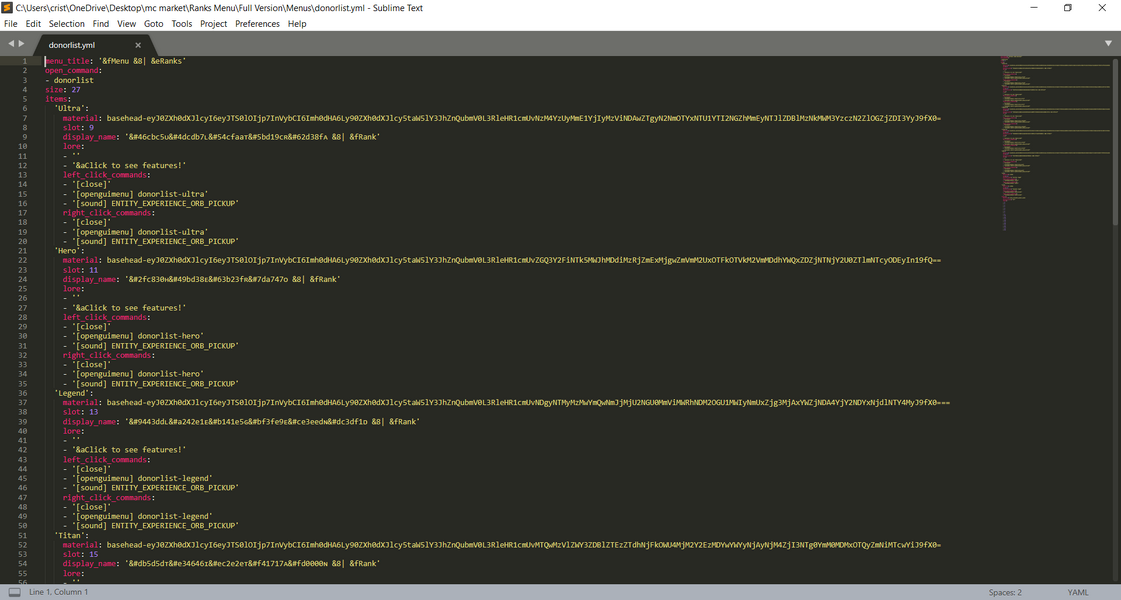Open the Selection menu

point(66,24)
